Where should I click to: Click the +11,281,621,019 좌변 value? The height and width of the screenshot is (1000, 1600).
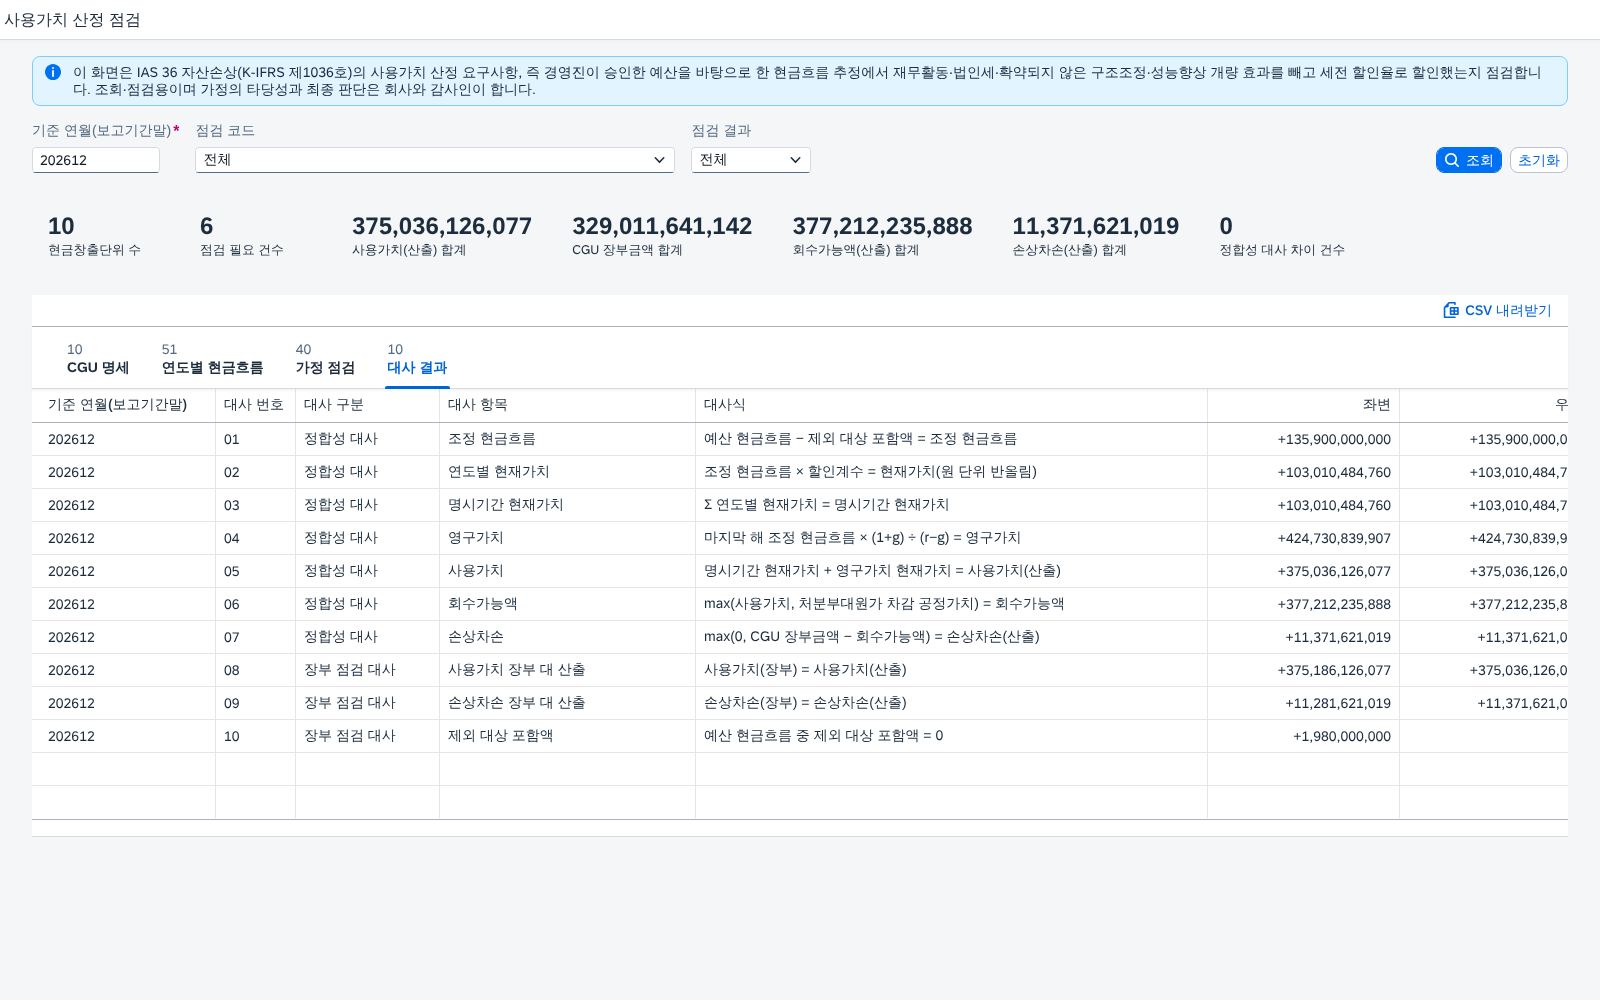(1337, 703)
